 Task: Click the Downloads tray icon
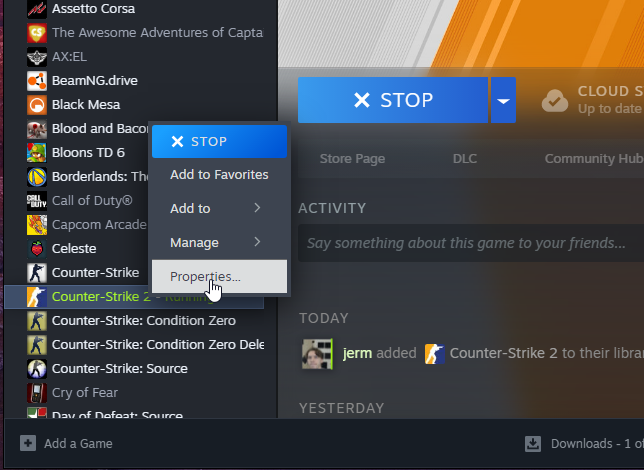coord(533,444)
